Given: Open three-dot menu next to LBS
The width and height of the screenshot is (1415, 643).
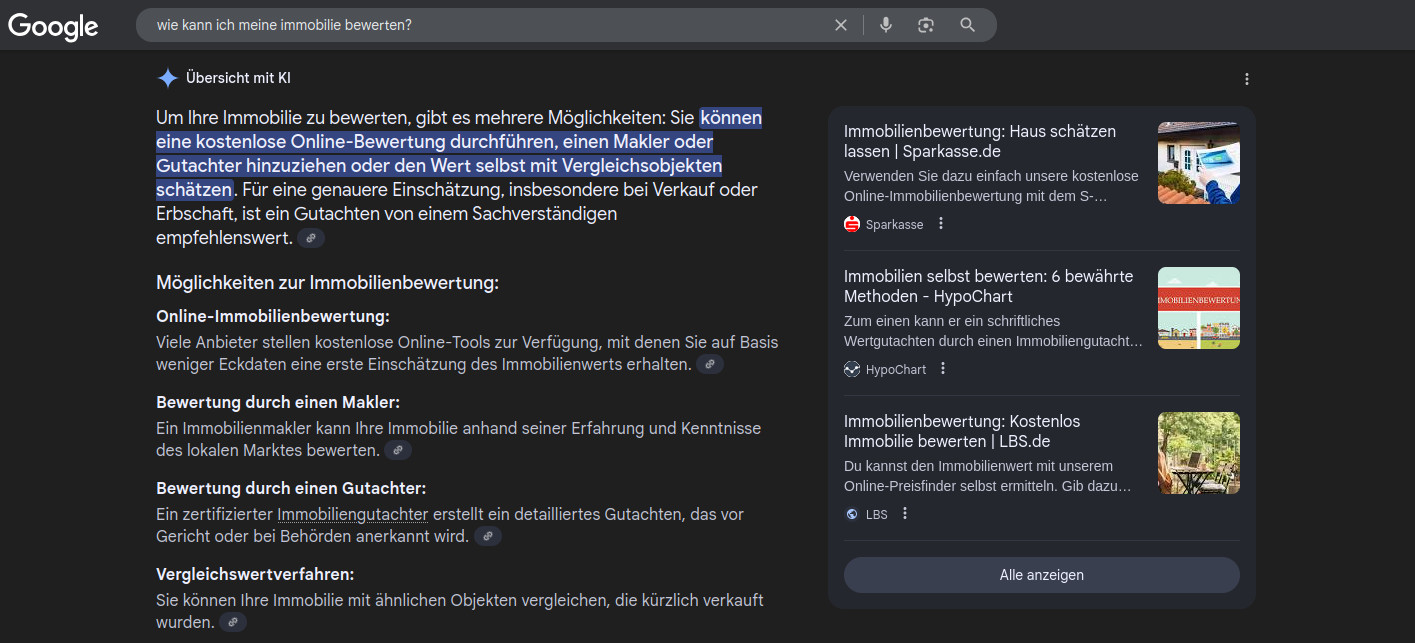Looking at the screenshot, I should (x=905, y=514).
